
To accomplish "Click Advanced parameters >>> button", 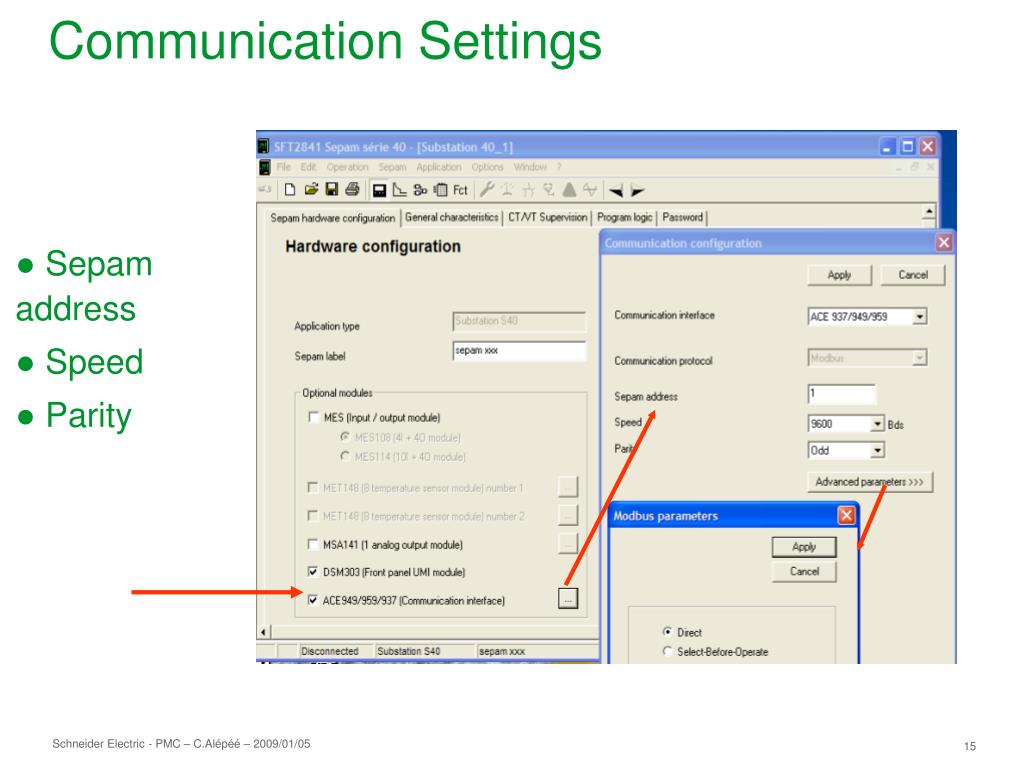I will [870, 482].
